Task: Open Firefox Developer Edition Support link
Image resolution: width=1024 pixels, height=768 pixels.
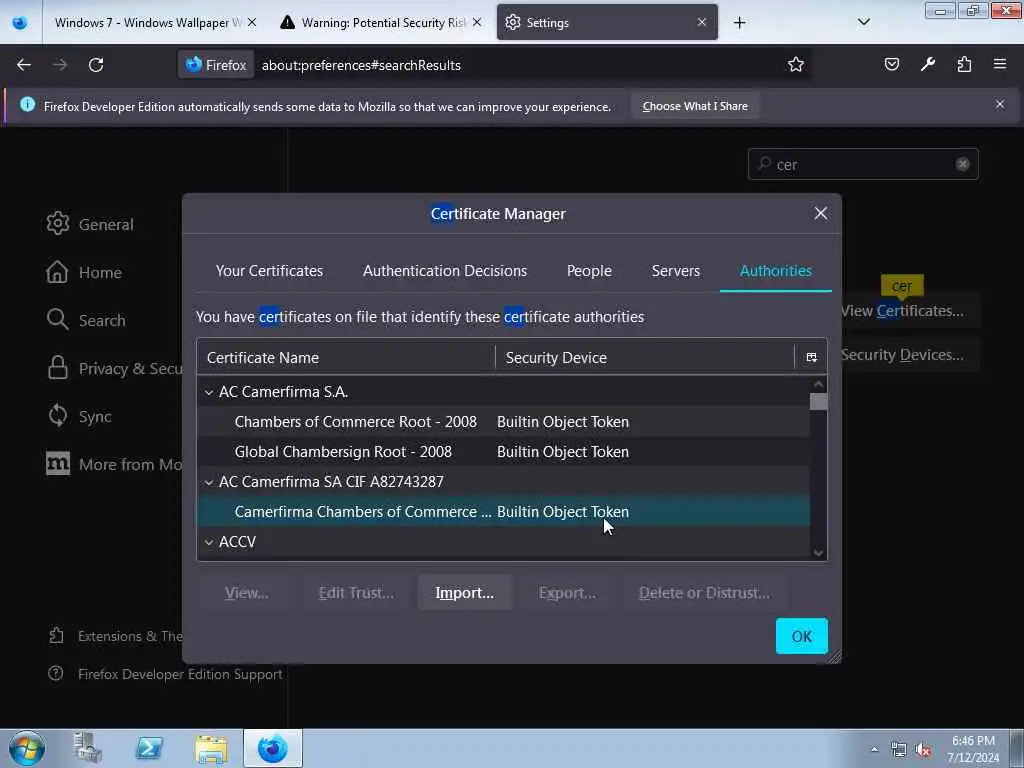Action: (165, 674)
